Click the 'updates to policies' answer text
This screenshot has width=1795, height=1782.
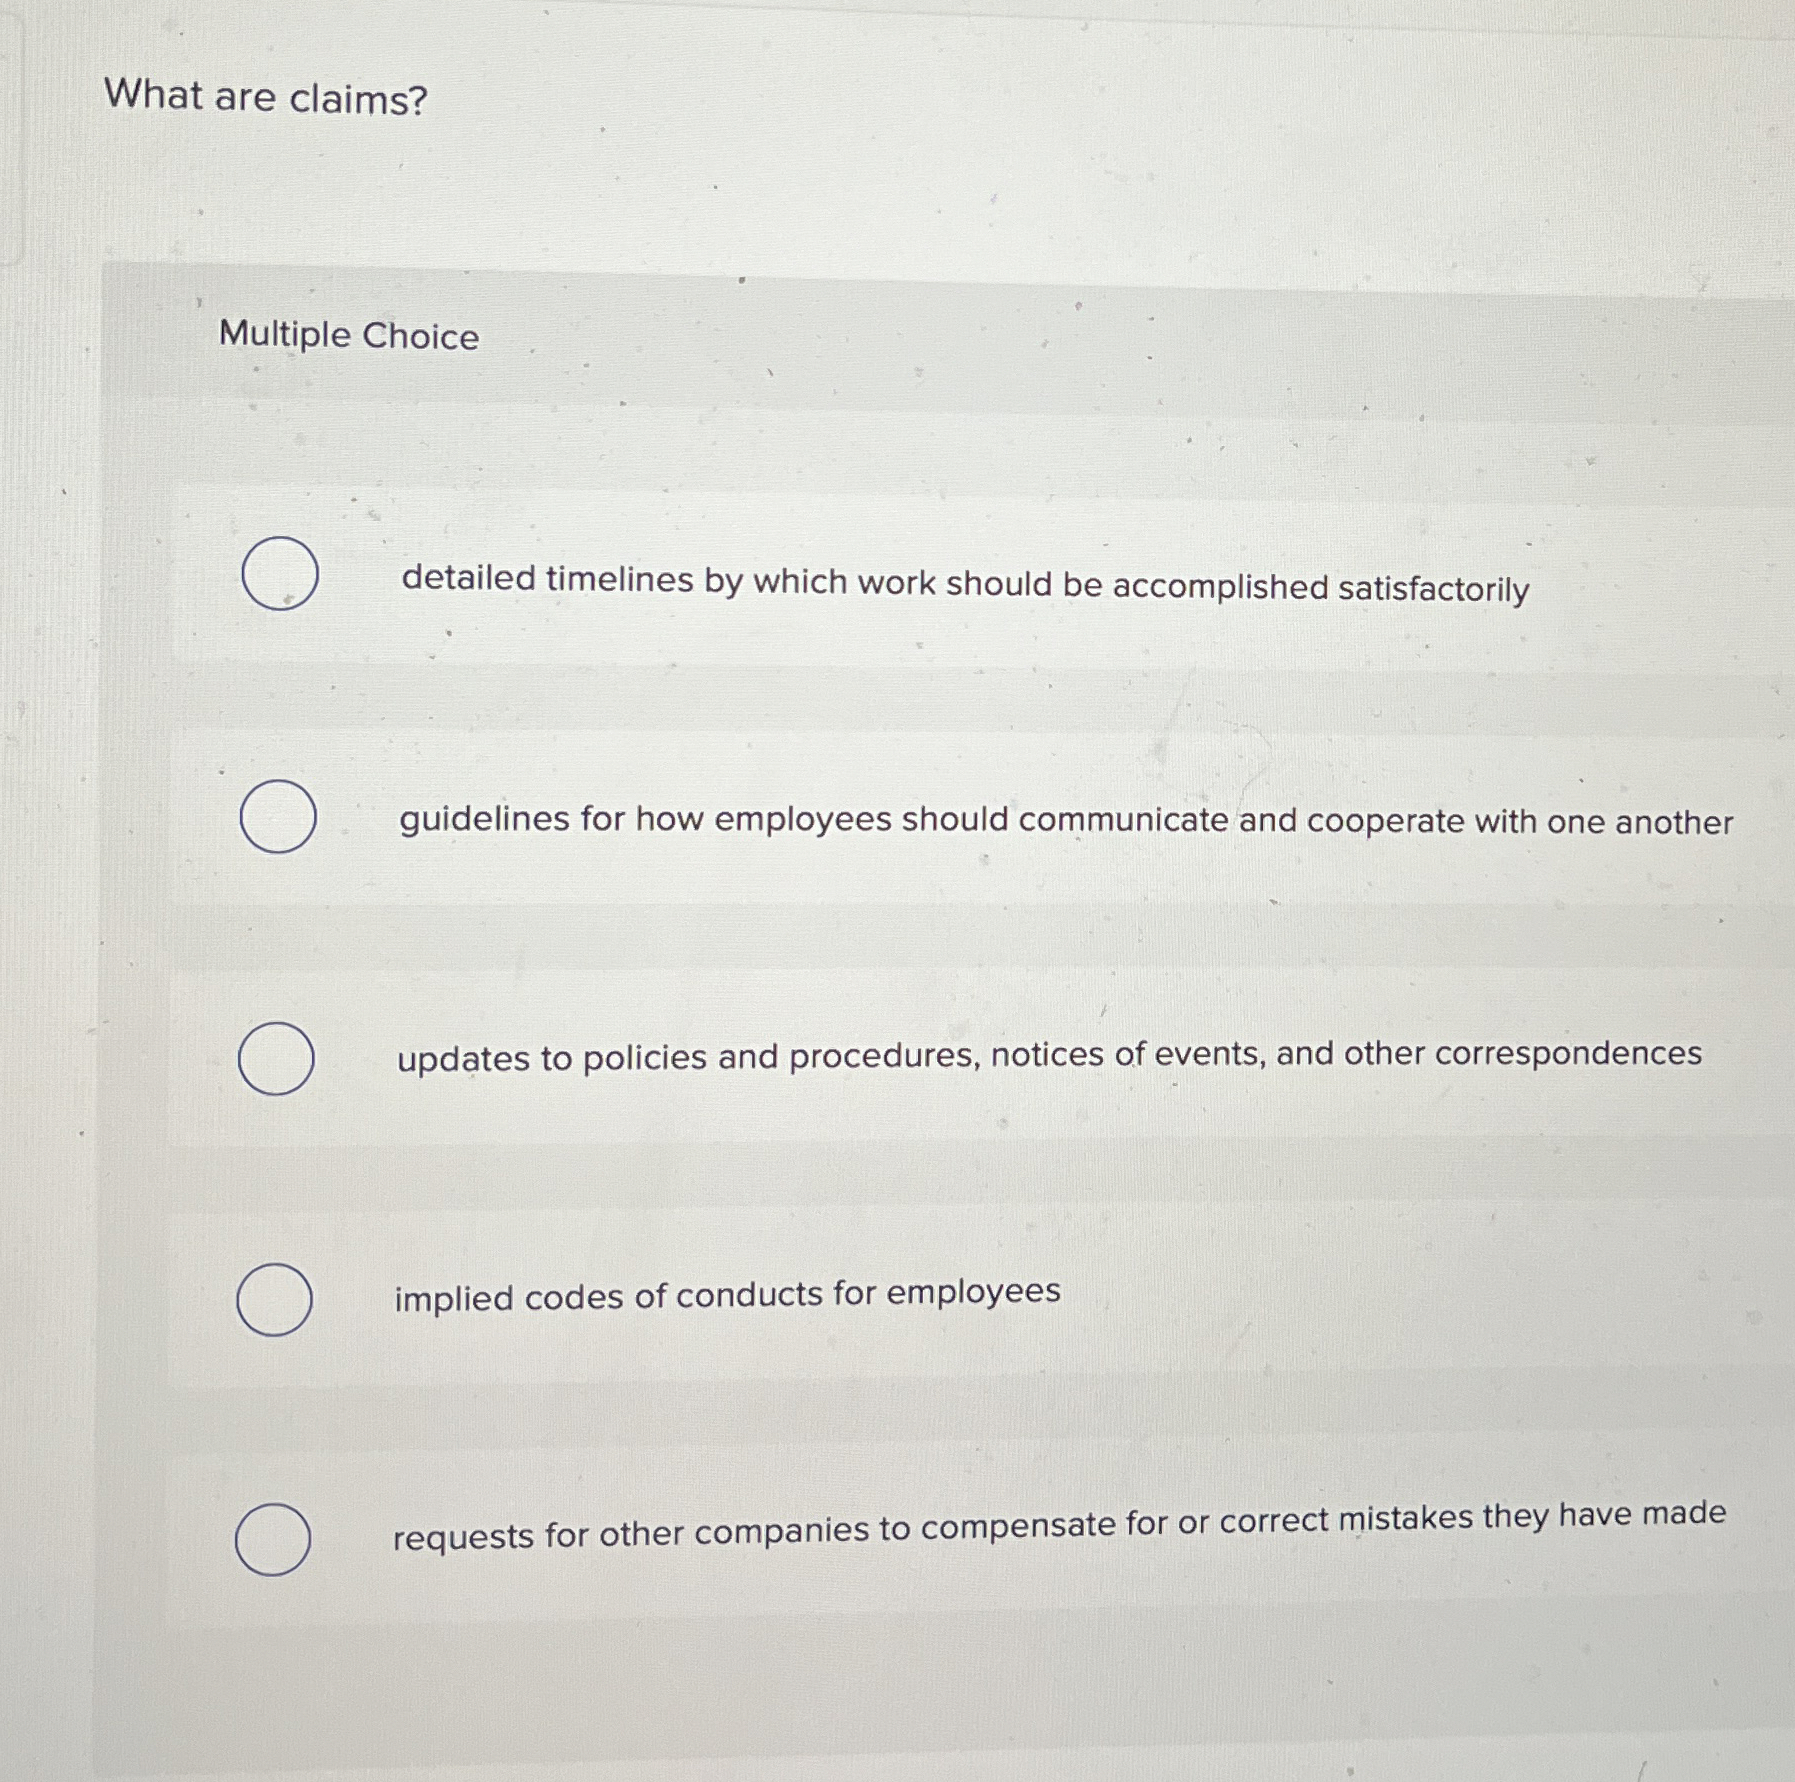tap(1048, 1062)
